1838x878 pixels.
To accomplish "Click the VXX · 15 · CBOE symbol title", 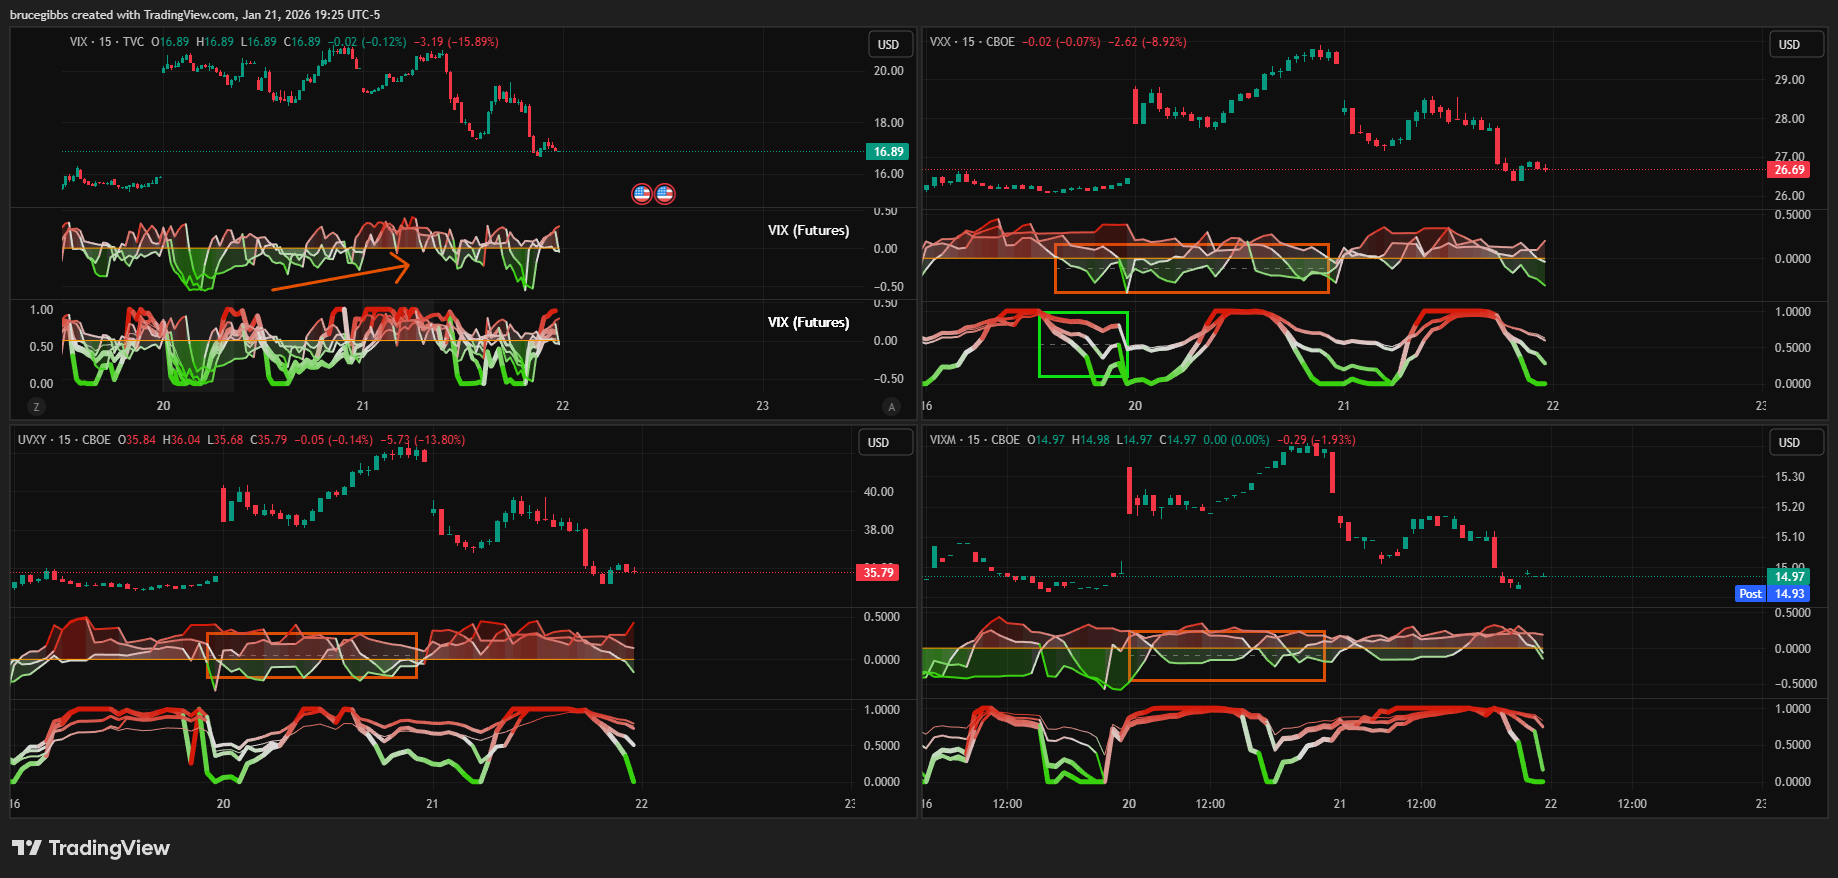I will (972, 42).
